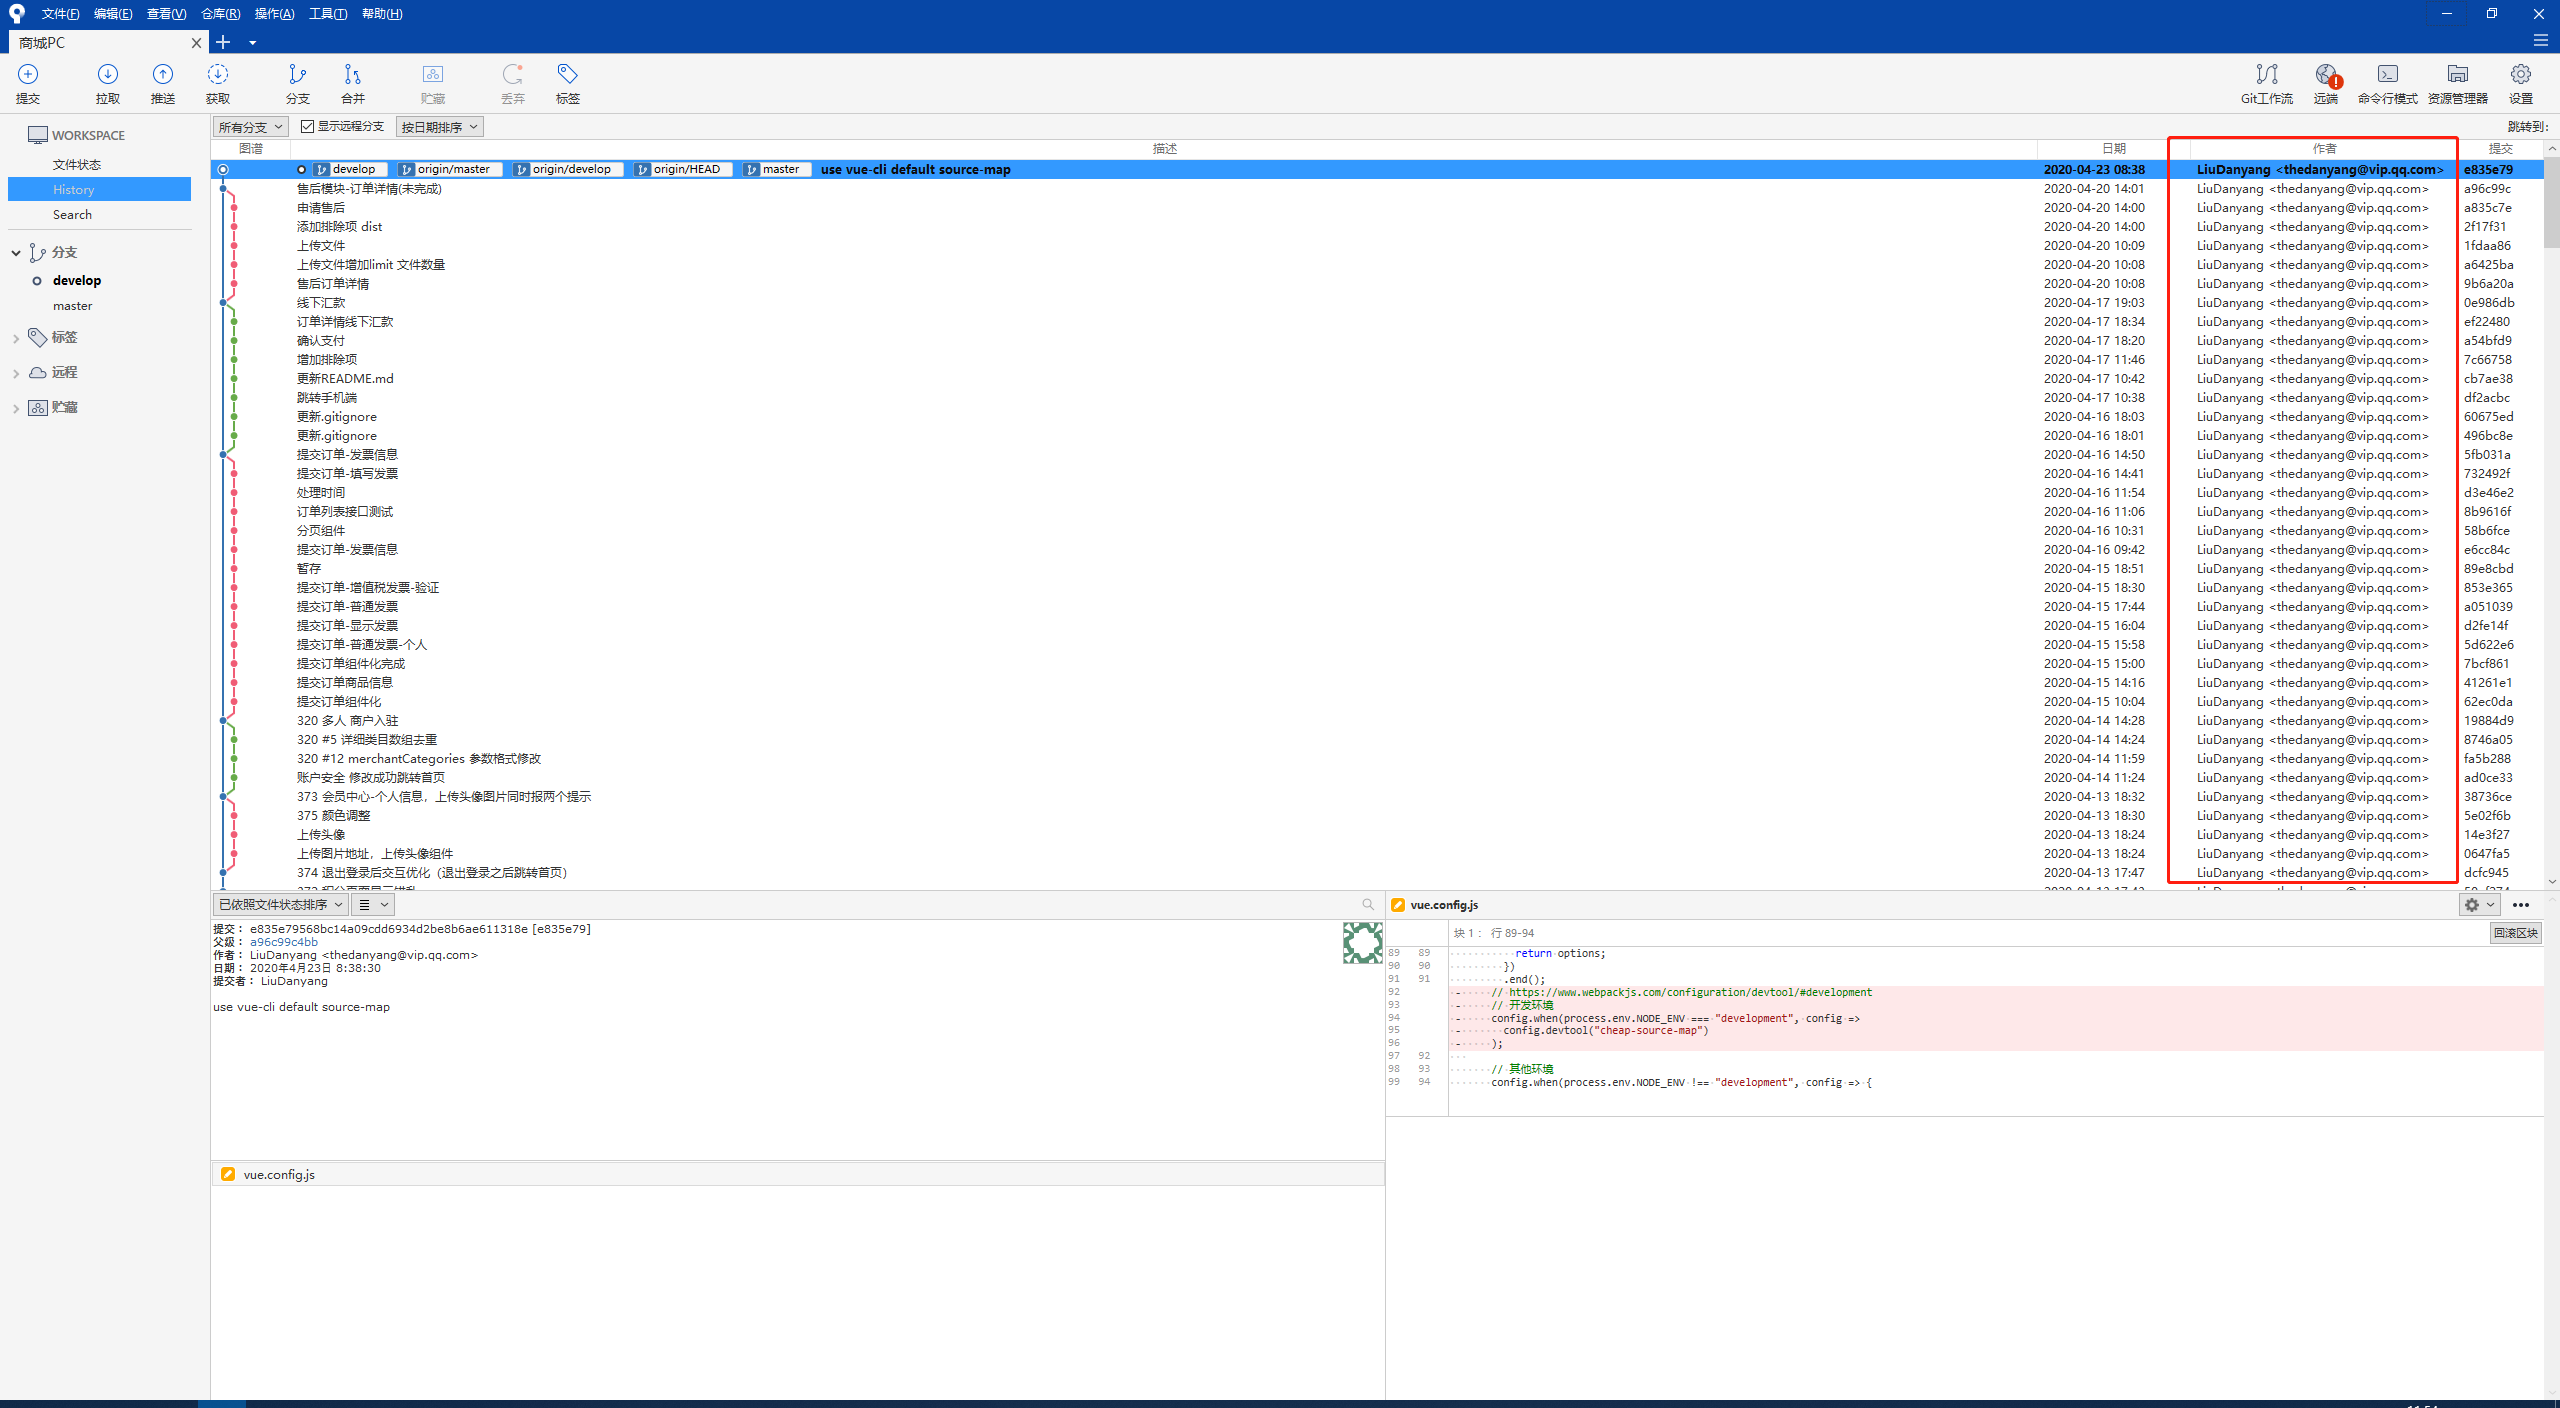Open the diff settings gear dropdown
The width and height of the screenshot is (2560, 1408).
2478,904
